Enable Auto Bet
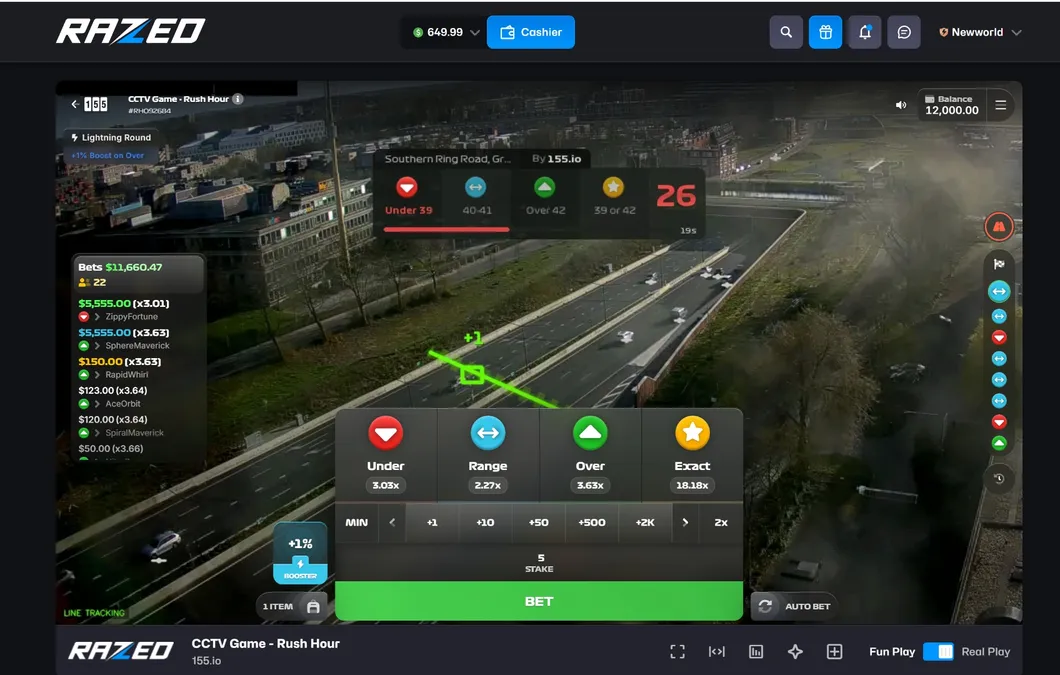The height and width of the screenshot is (675, 1060). (794, 605)
